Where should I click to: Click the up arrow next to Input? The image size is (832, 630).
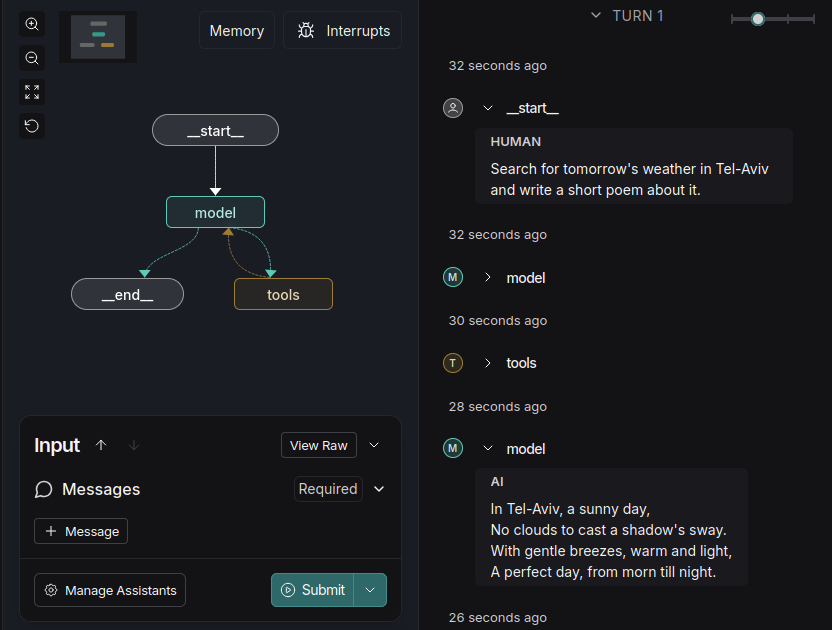coord(101,445)
